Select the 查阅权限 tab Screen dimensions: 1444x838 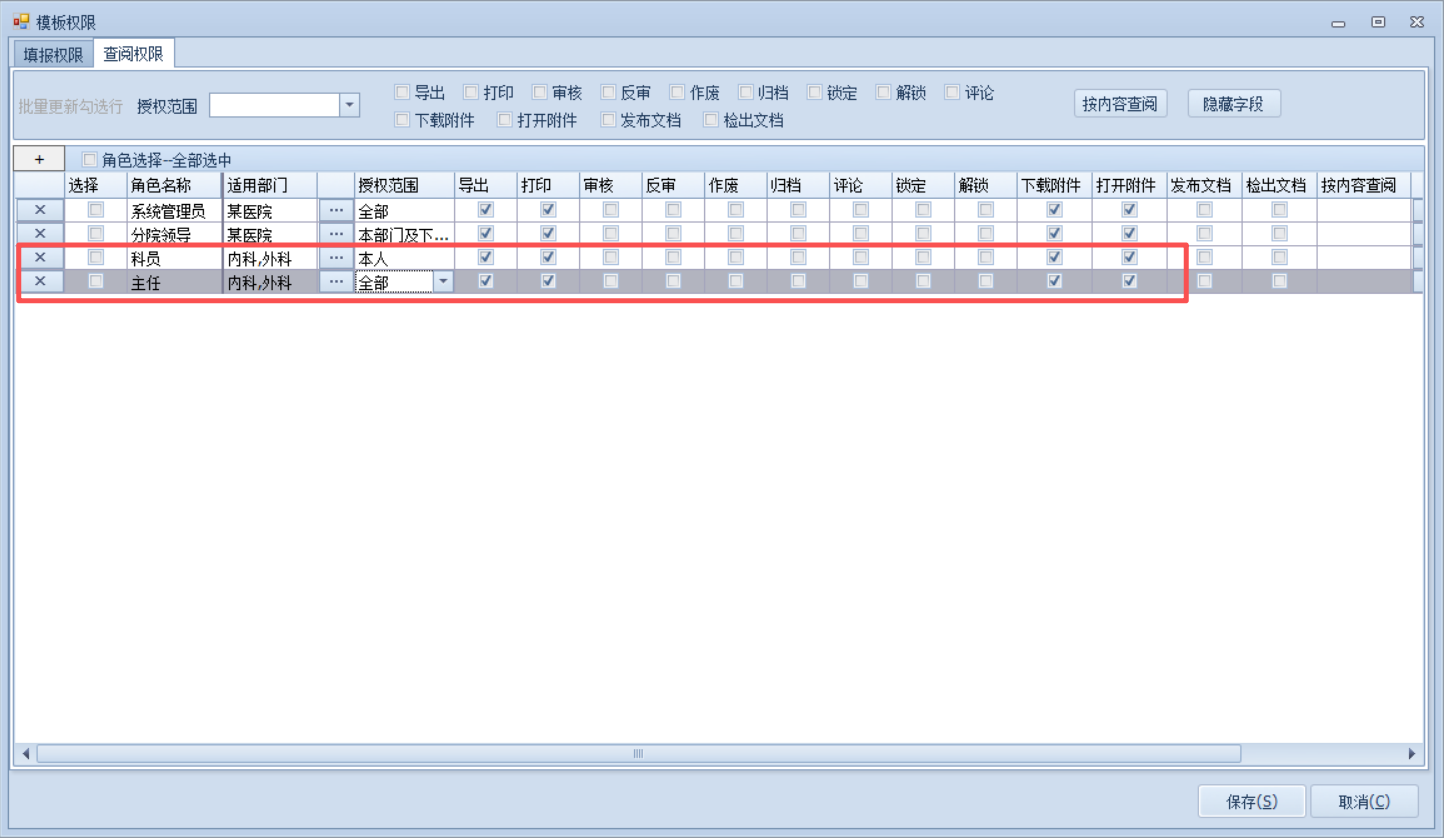tap(133, 55)
